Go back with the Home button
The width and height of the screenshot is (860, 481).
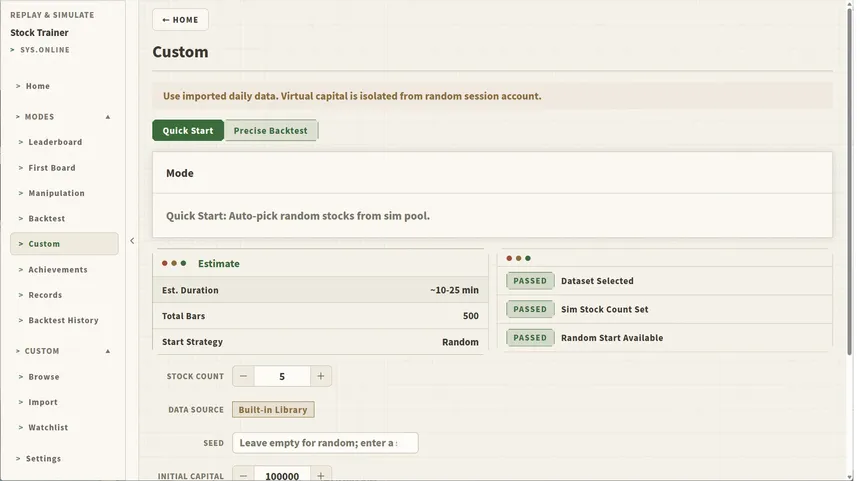[x=180, y=20]
